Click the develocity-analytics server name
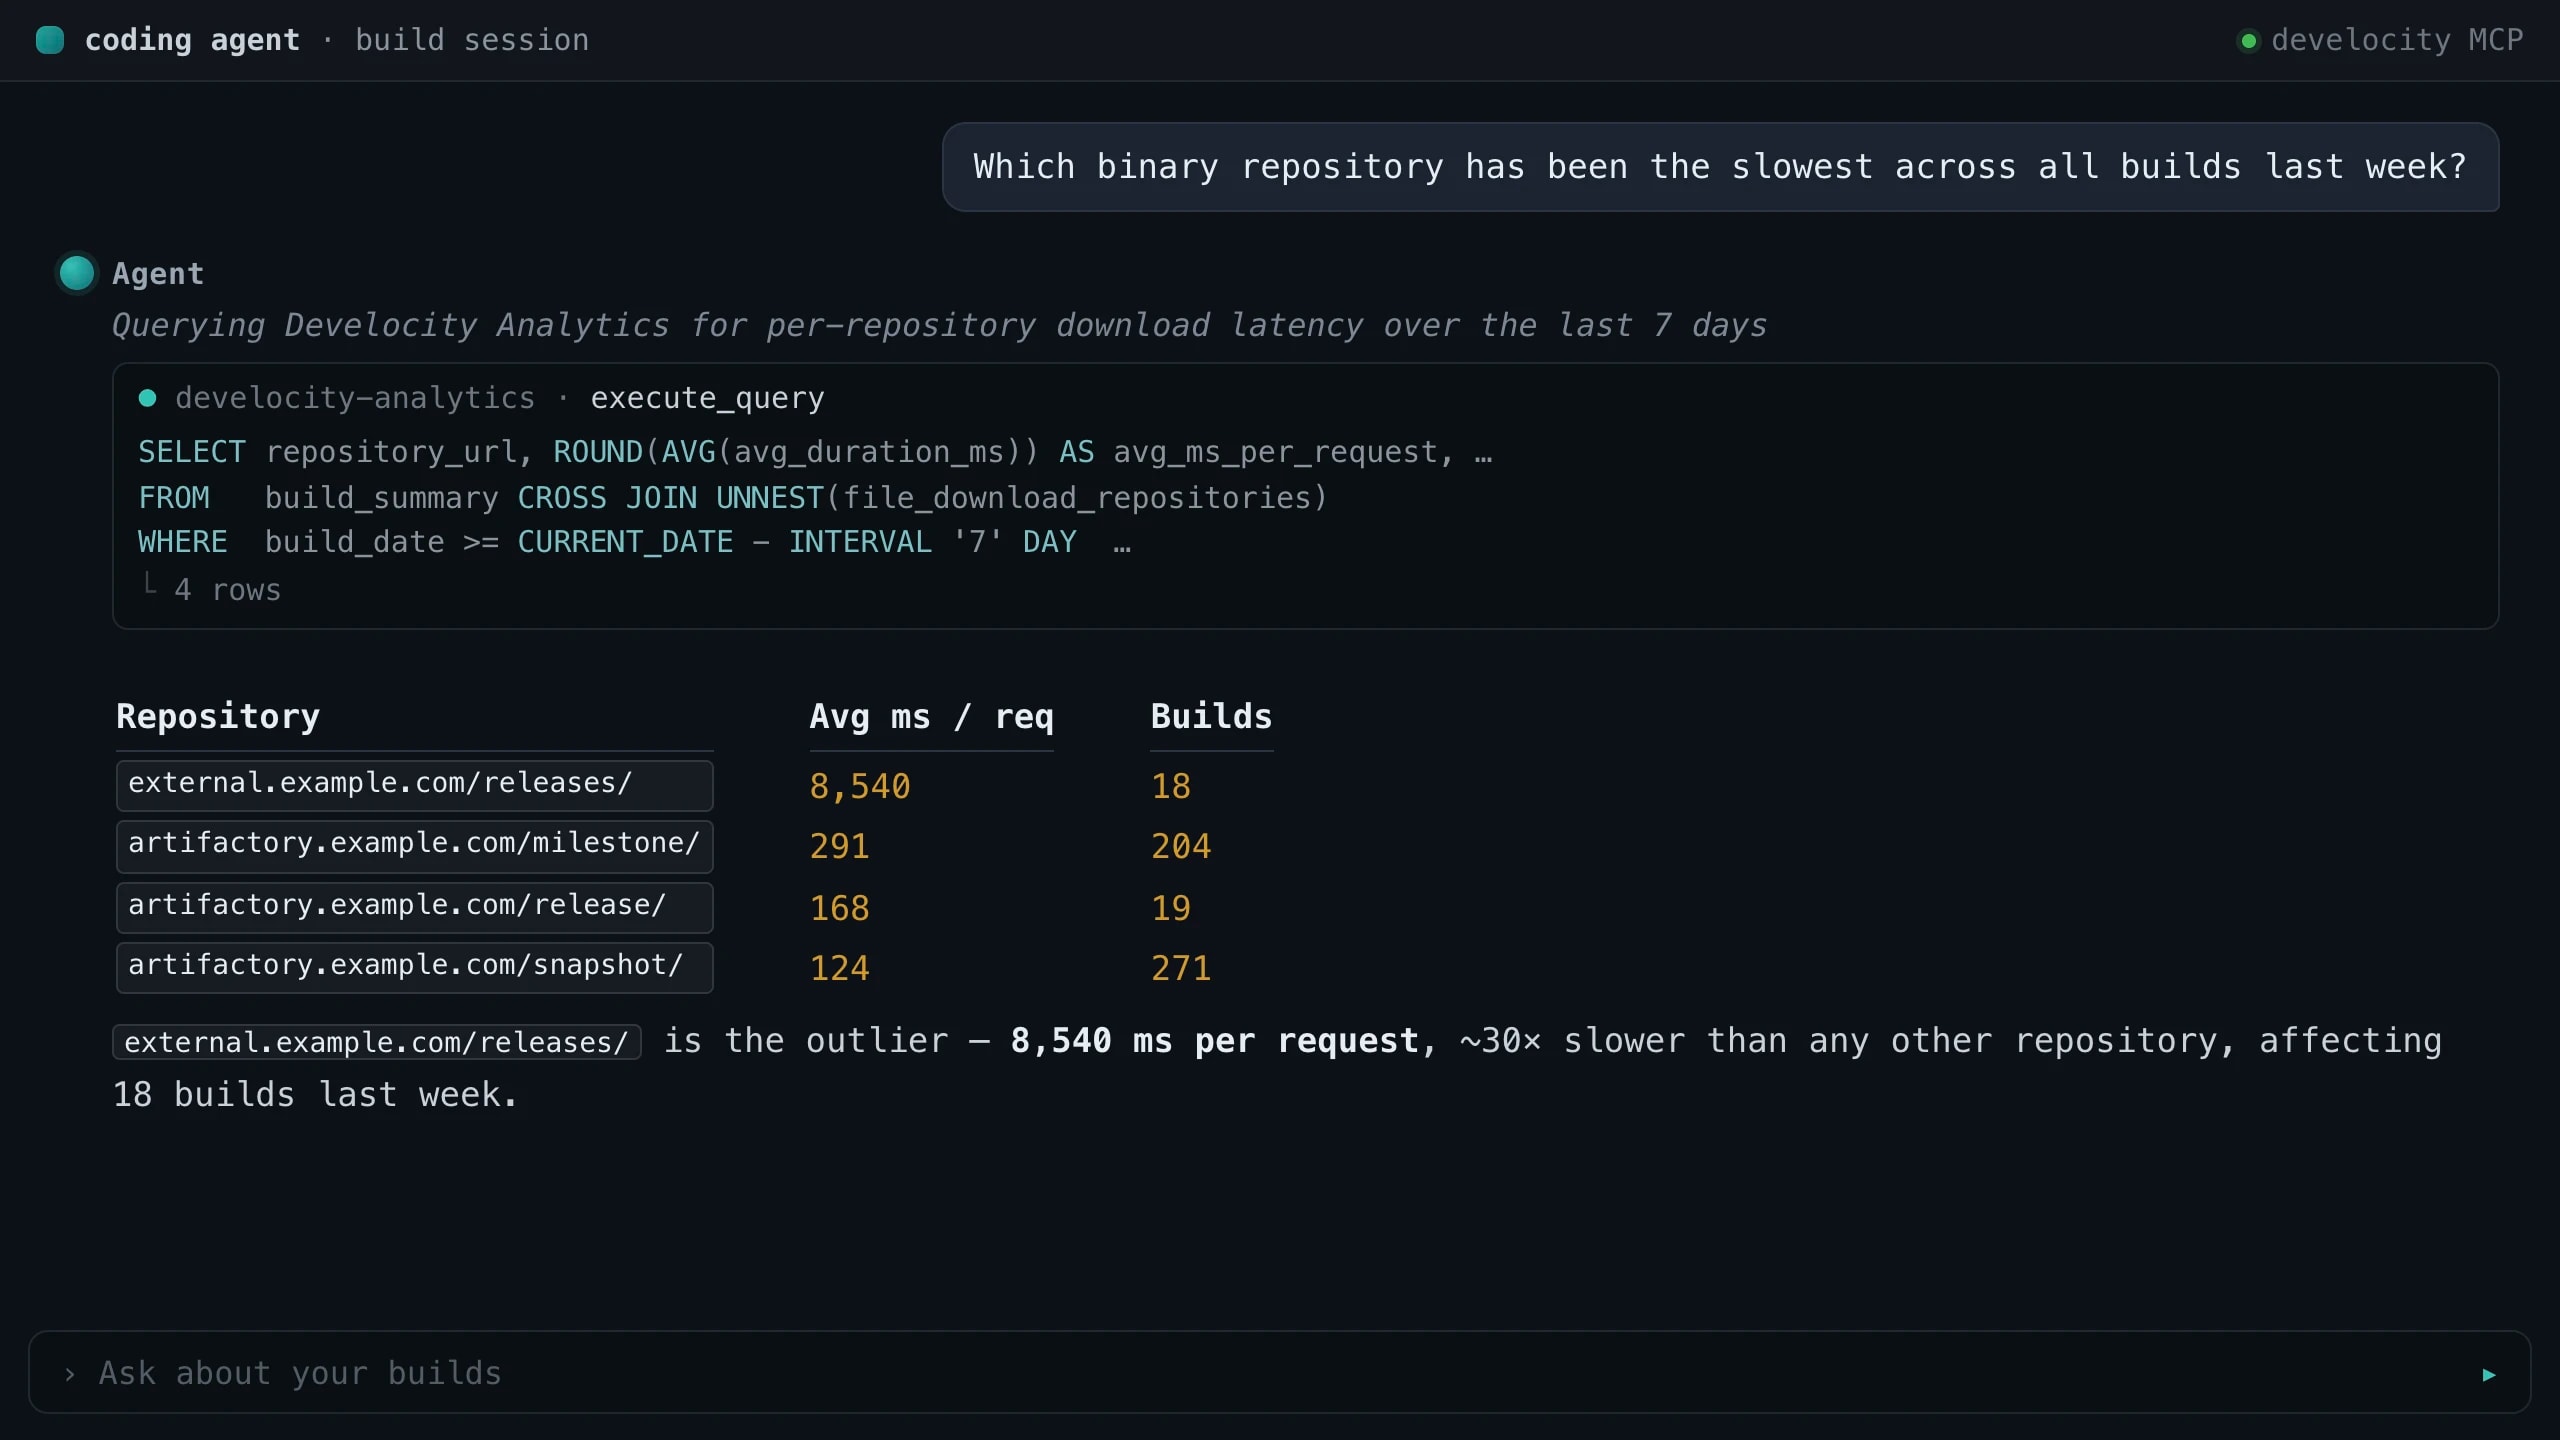This screenshot has width=2560, height=1440. 355,398
